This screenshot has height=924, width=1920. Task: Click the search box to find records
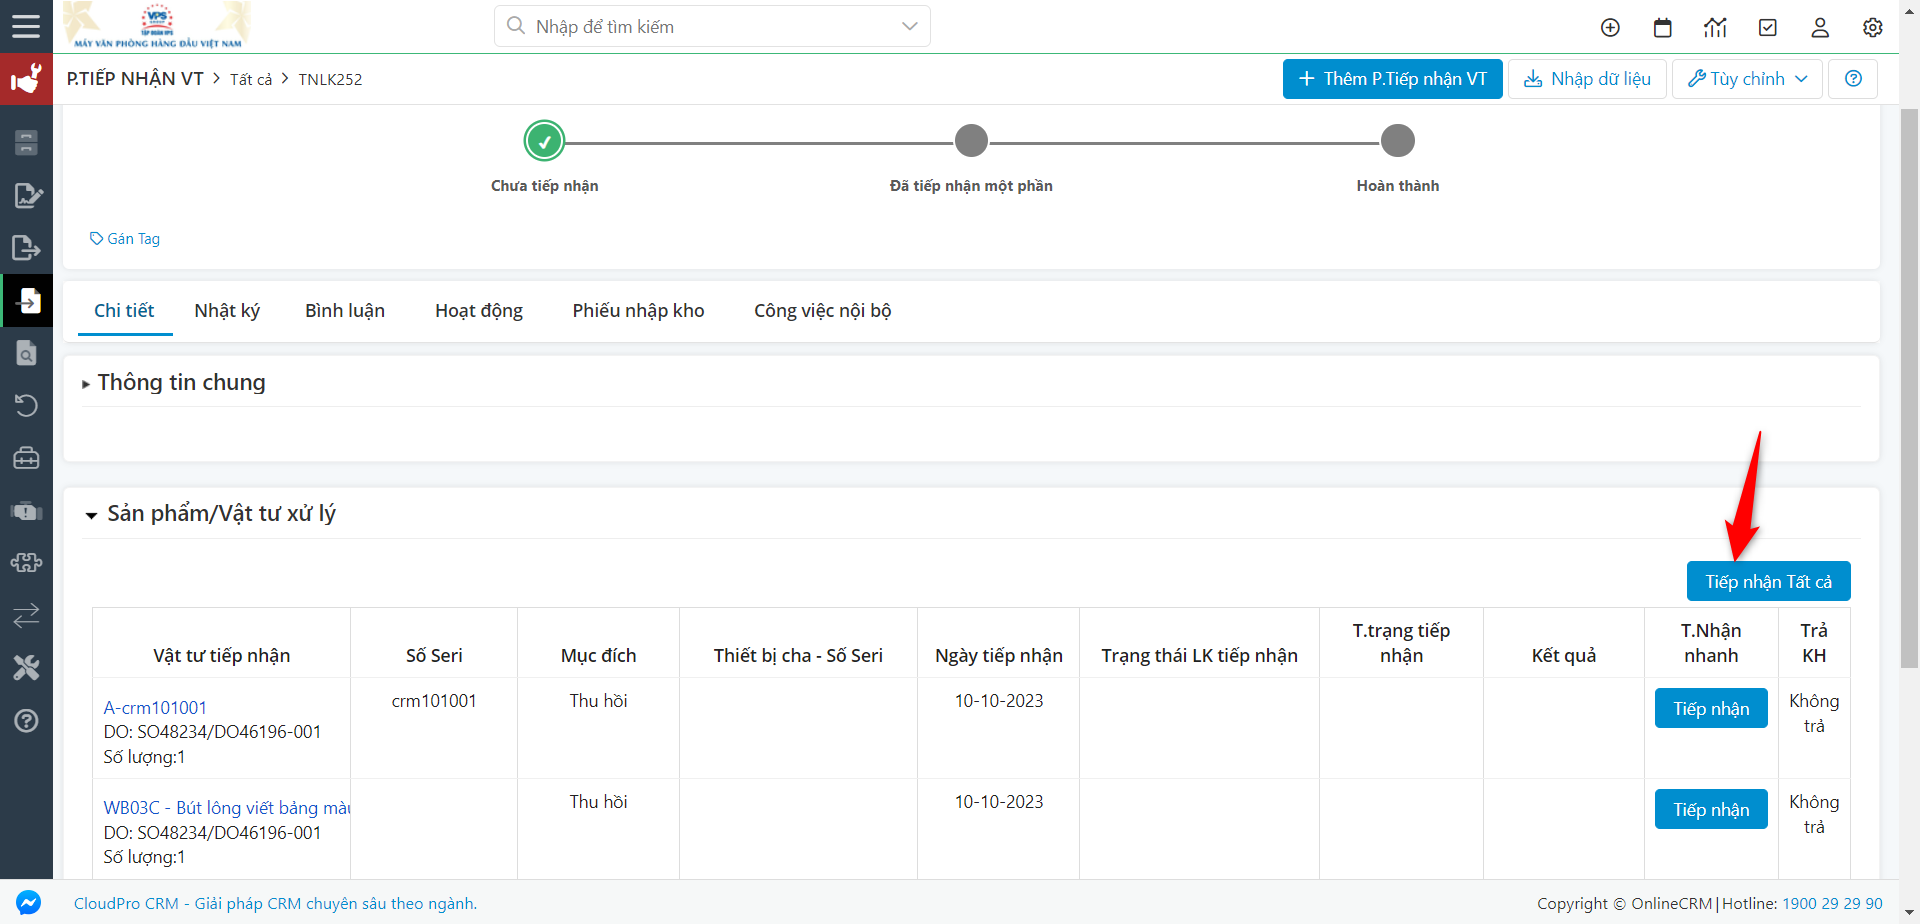tap(712, 26)
